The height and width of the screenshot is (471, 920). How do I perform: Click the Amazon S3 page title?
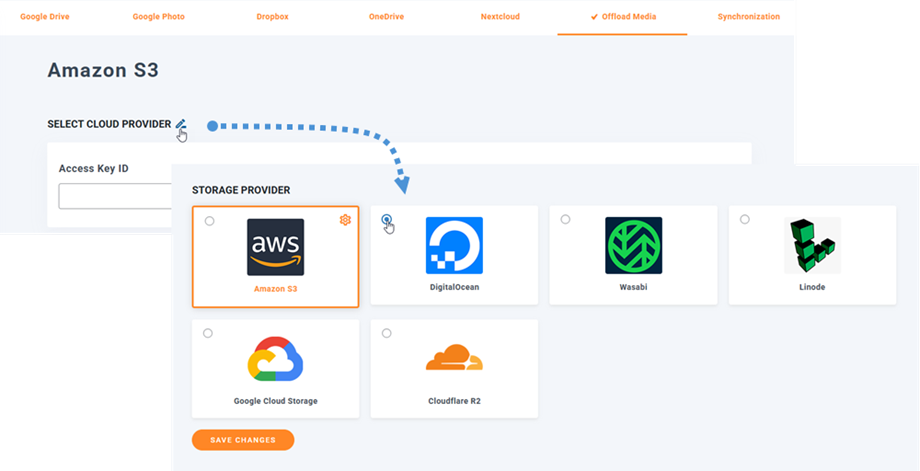103,70
